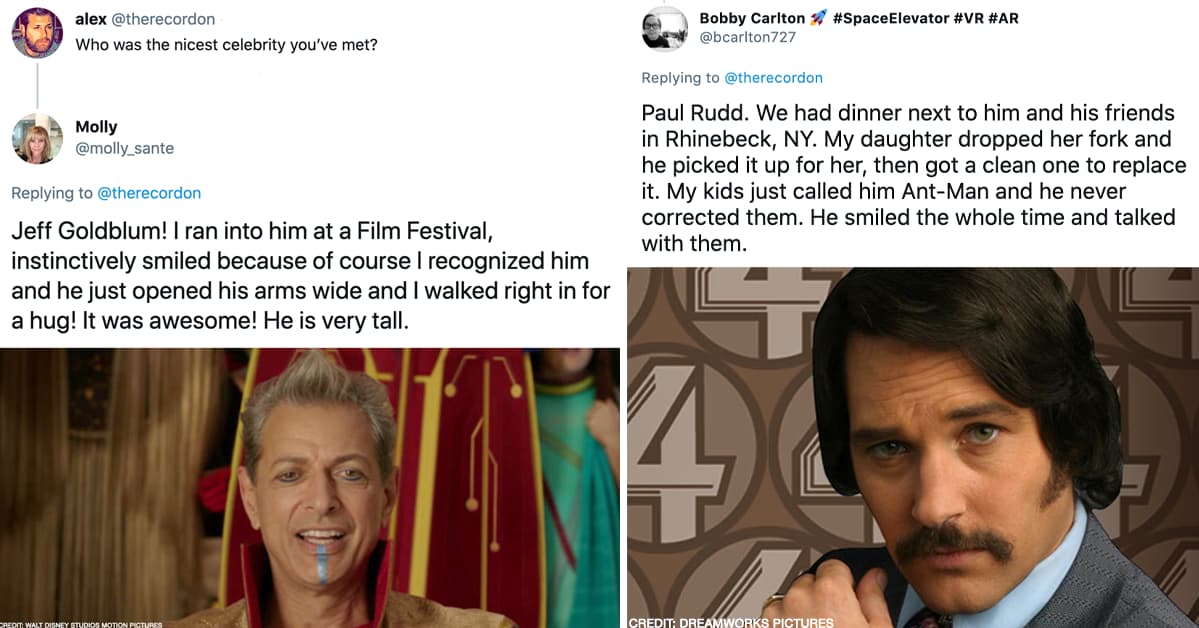Click the Walt Disney Studios credit caption
Screen dimensions: 1199x628
click(x=80, y=622)
